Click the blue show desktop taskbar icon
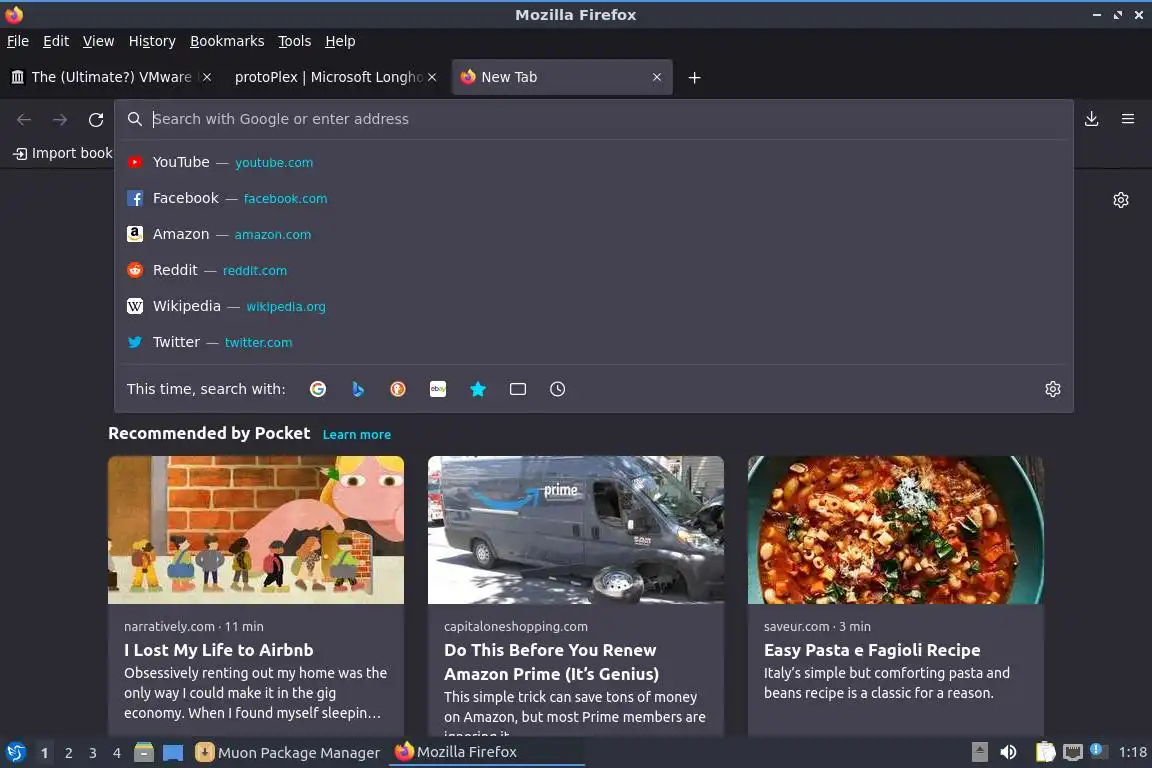This screenshot has height=768, width=1152. point(173,753)
